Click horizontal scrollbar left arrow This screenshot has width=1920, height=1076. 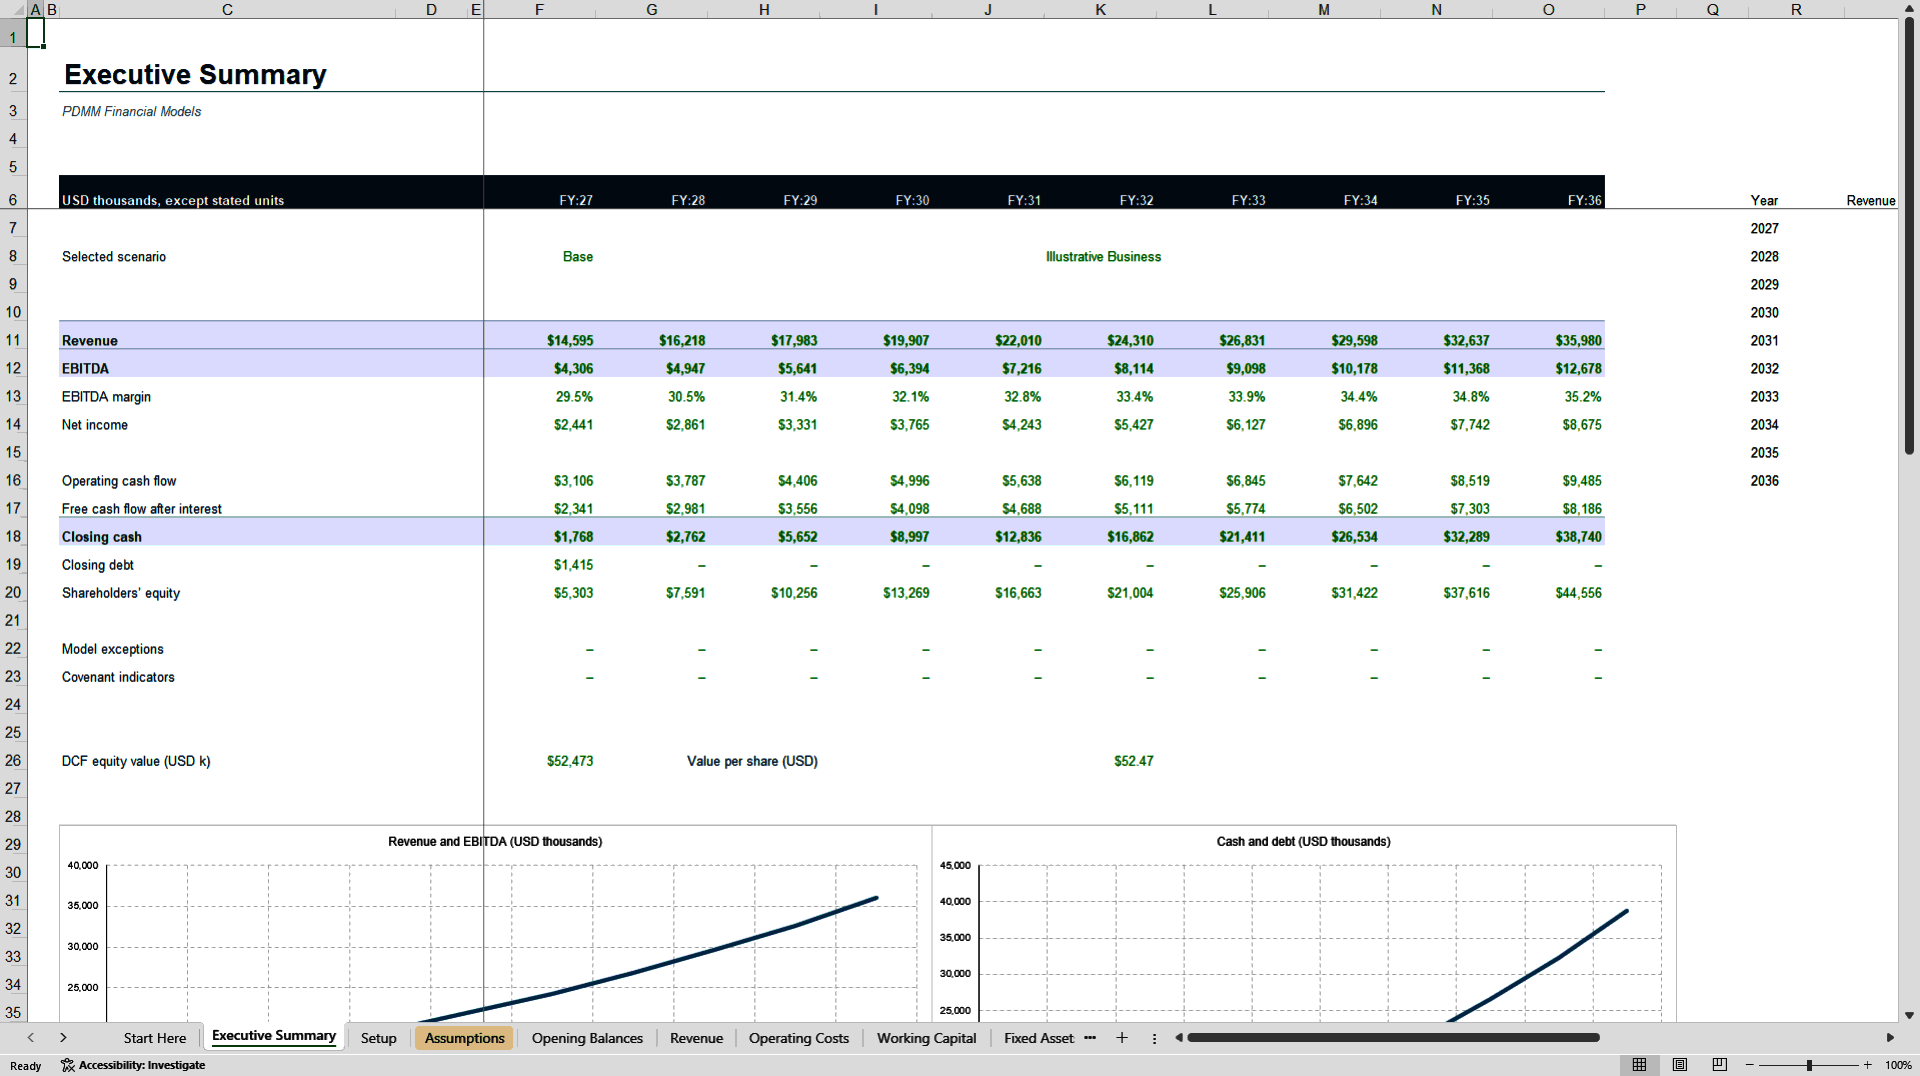coord(1179,1038)
